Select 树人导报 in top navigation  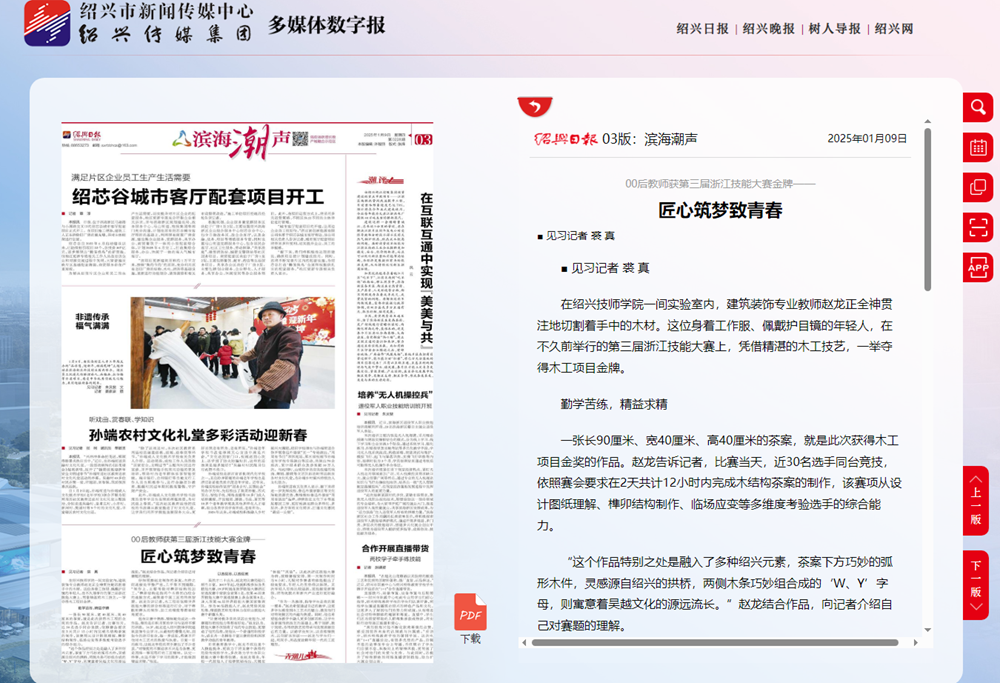coord(834,29)
